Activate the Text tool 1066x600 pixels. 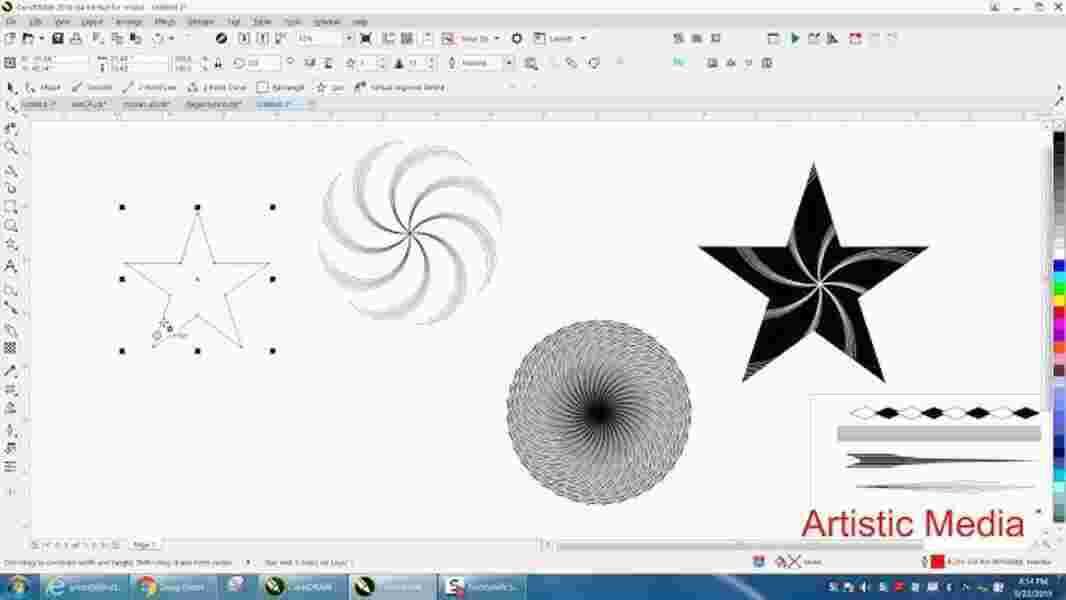coord(11,266)
